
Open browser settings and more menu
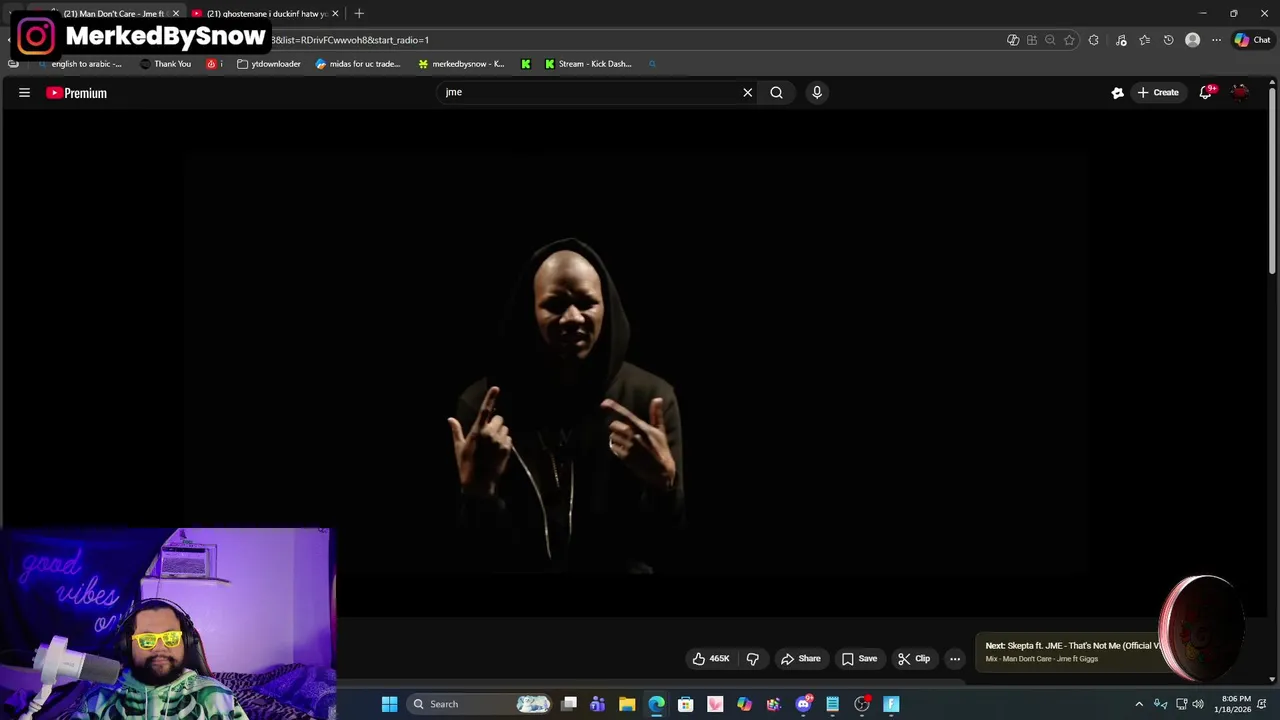1216,40
